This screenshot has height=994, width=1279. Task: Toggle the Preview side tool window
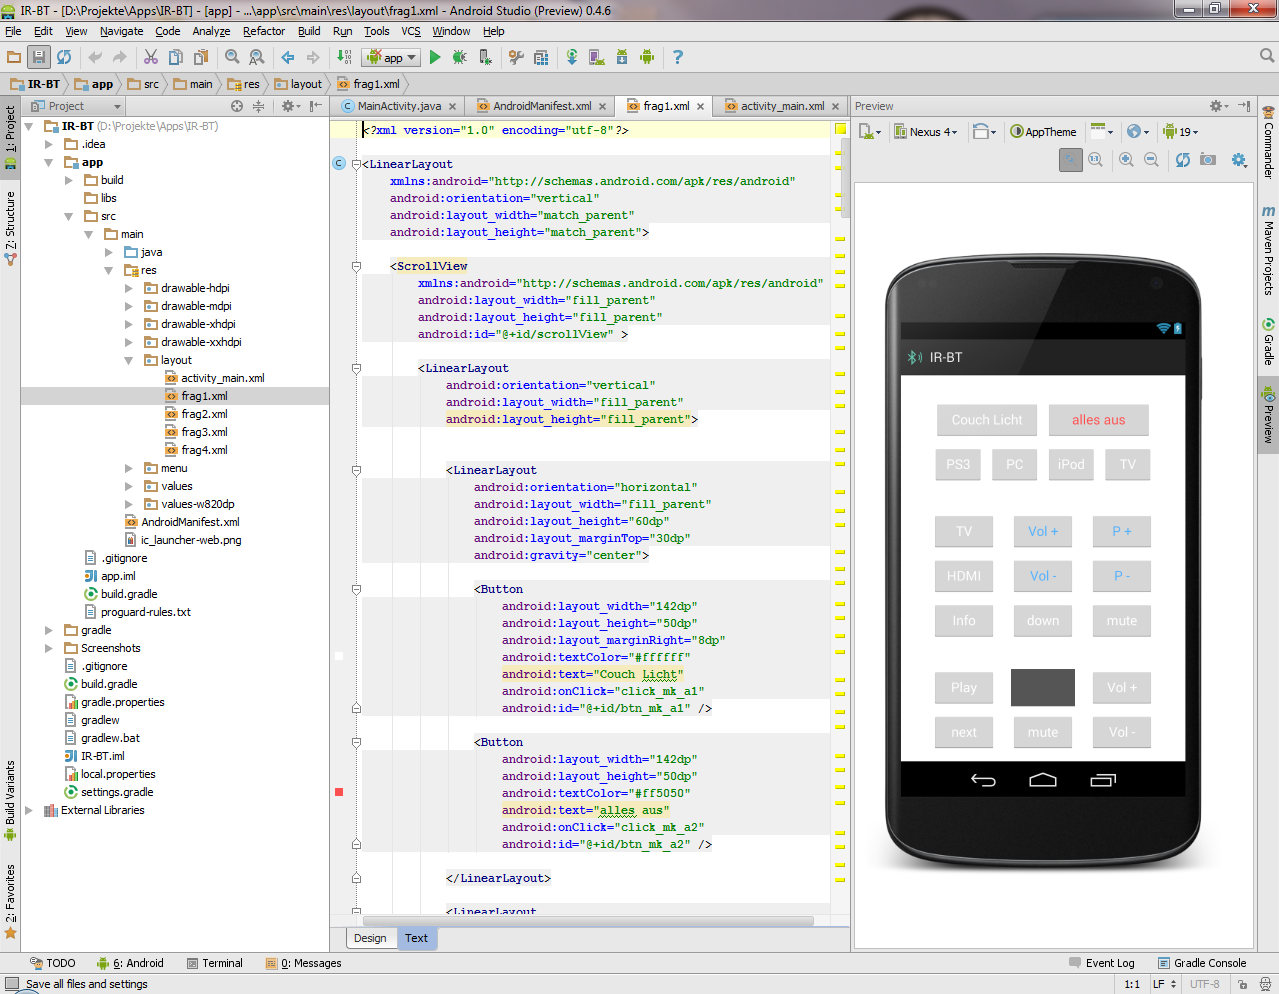[1268, 416]
